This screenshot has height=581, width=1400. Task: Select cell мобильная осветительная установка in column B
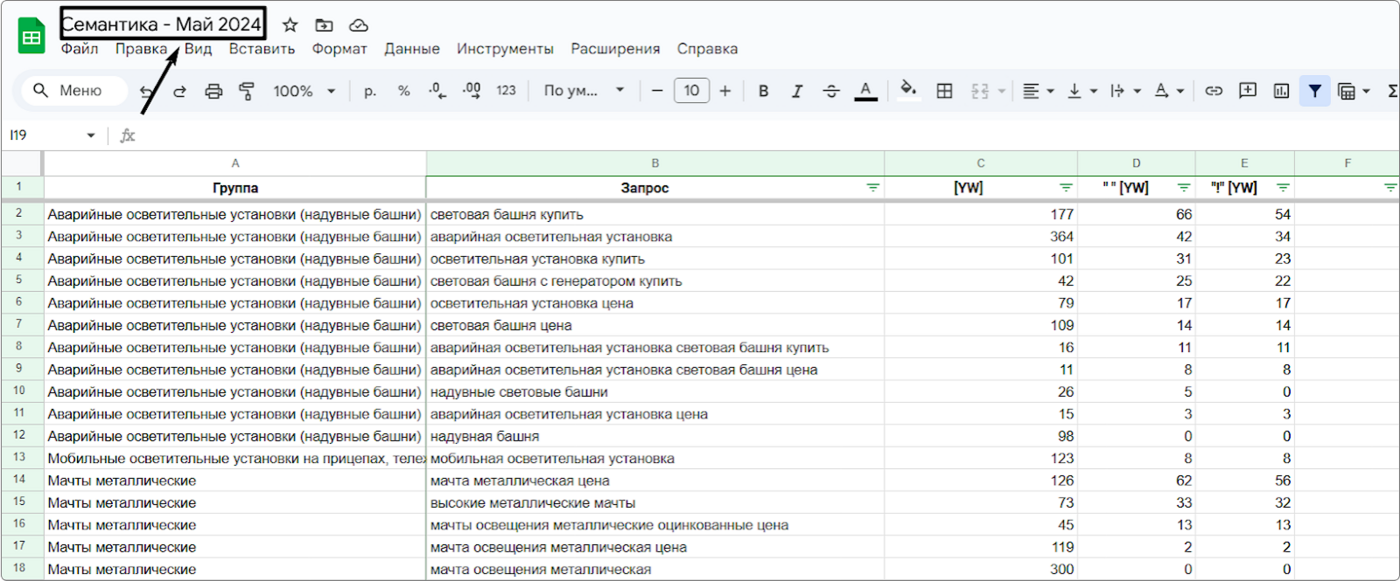(655, 458)
